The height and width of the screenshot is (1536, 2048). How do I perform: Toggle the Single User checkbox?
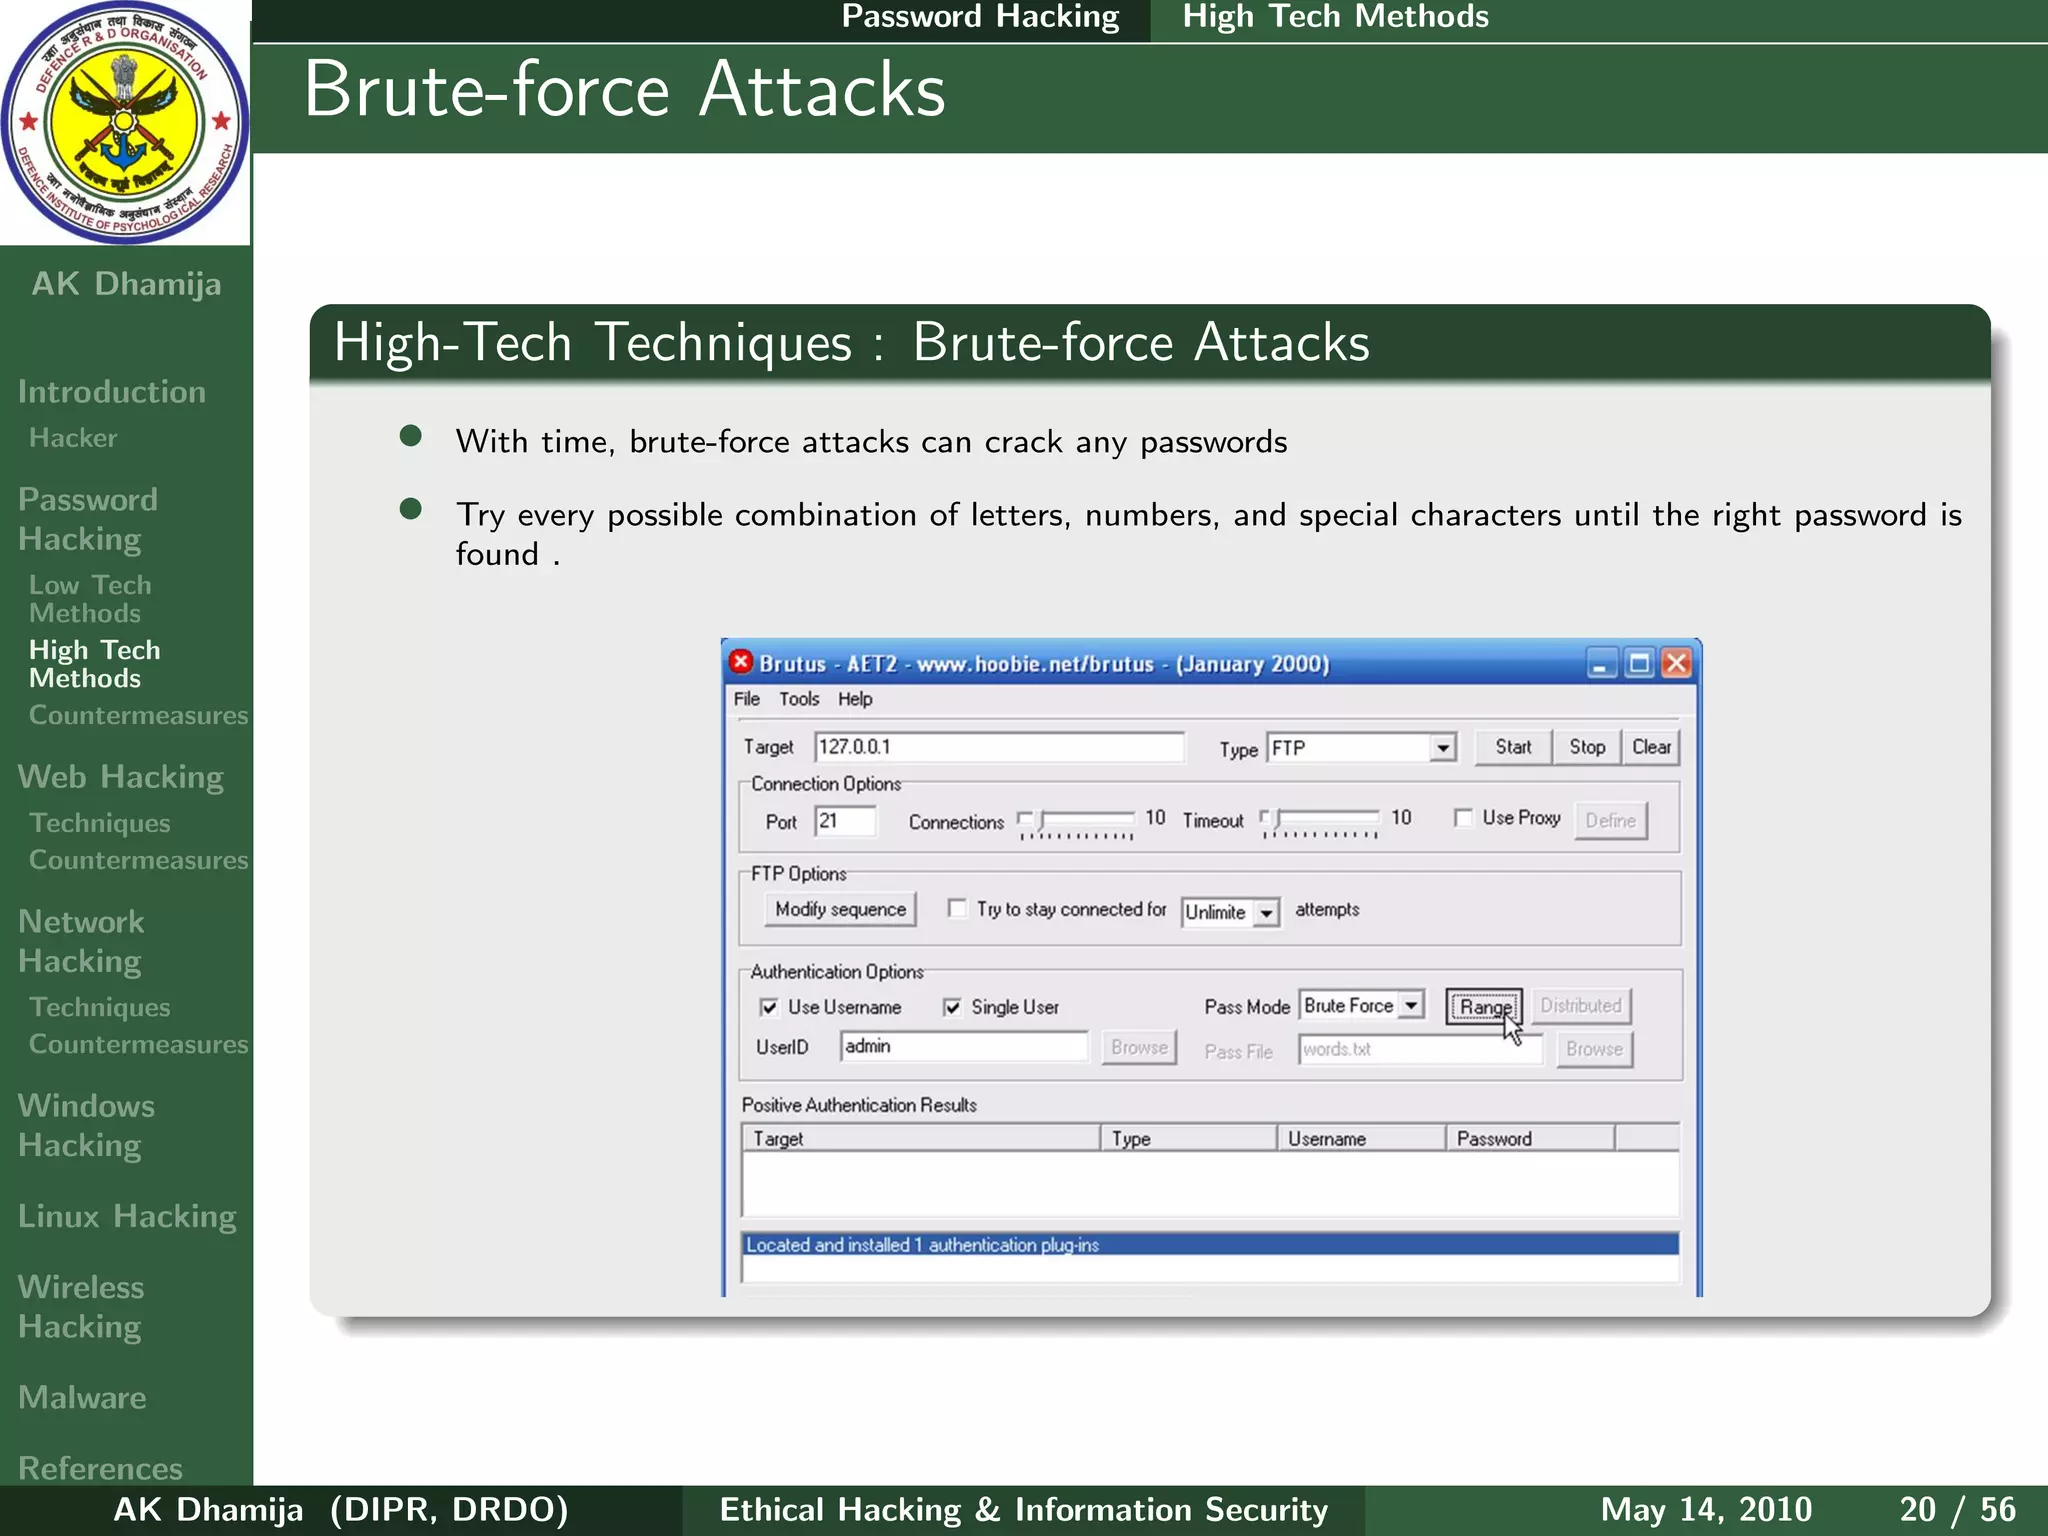[x=952, y=1007]
